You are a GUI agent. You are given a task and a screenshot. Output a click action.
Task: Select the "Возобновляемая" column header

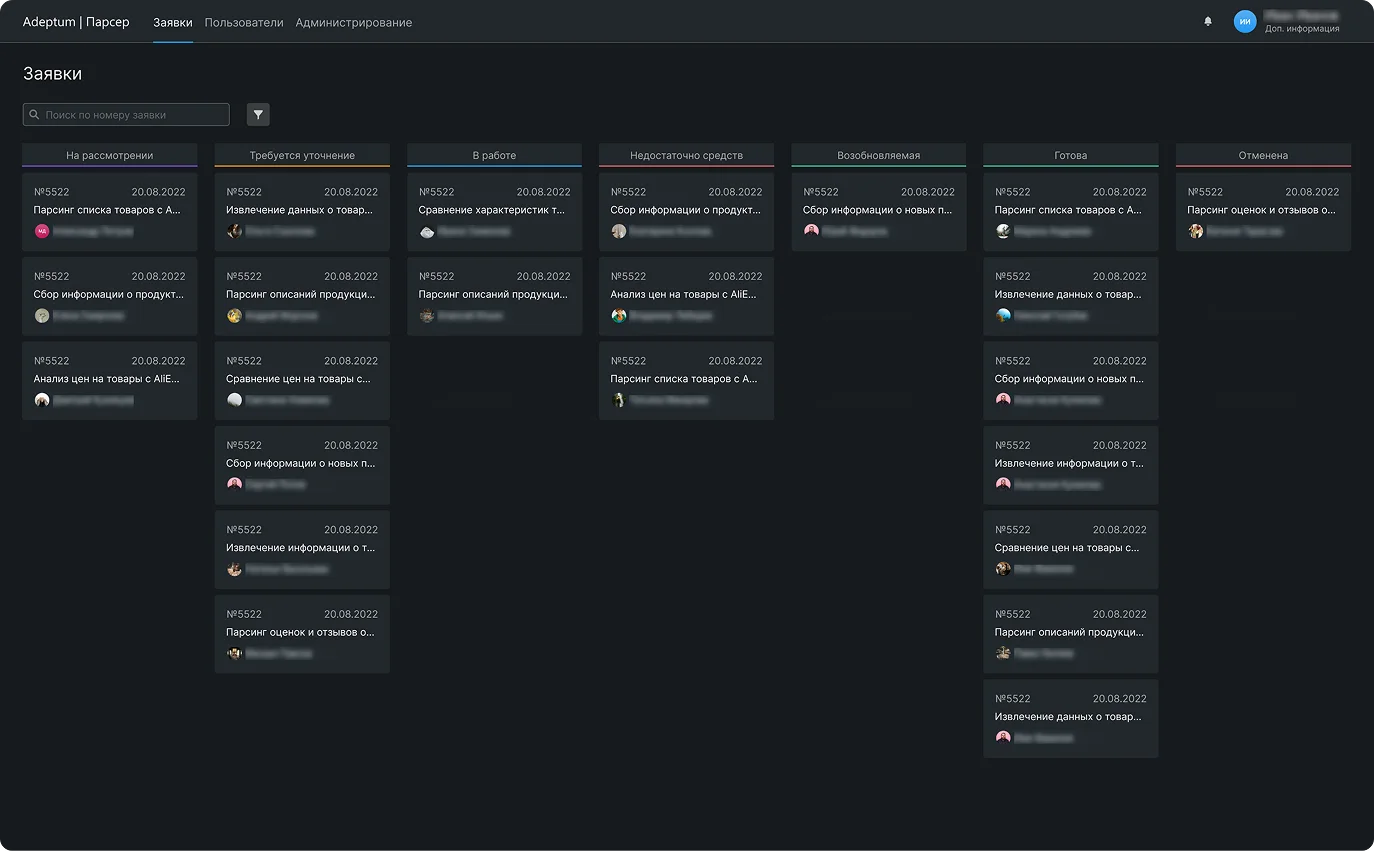point(879,155)
